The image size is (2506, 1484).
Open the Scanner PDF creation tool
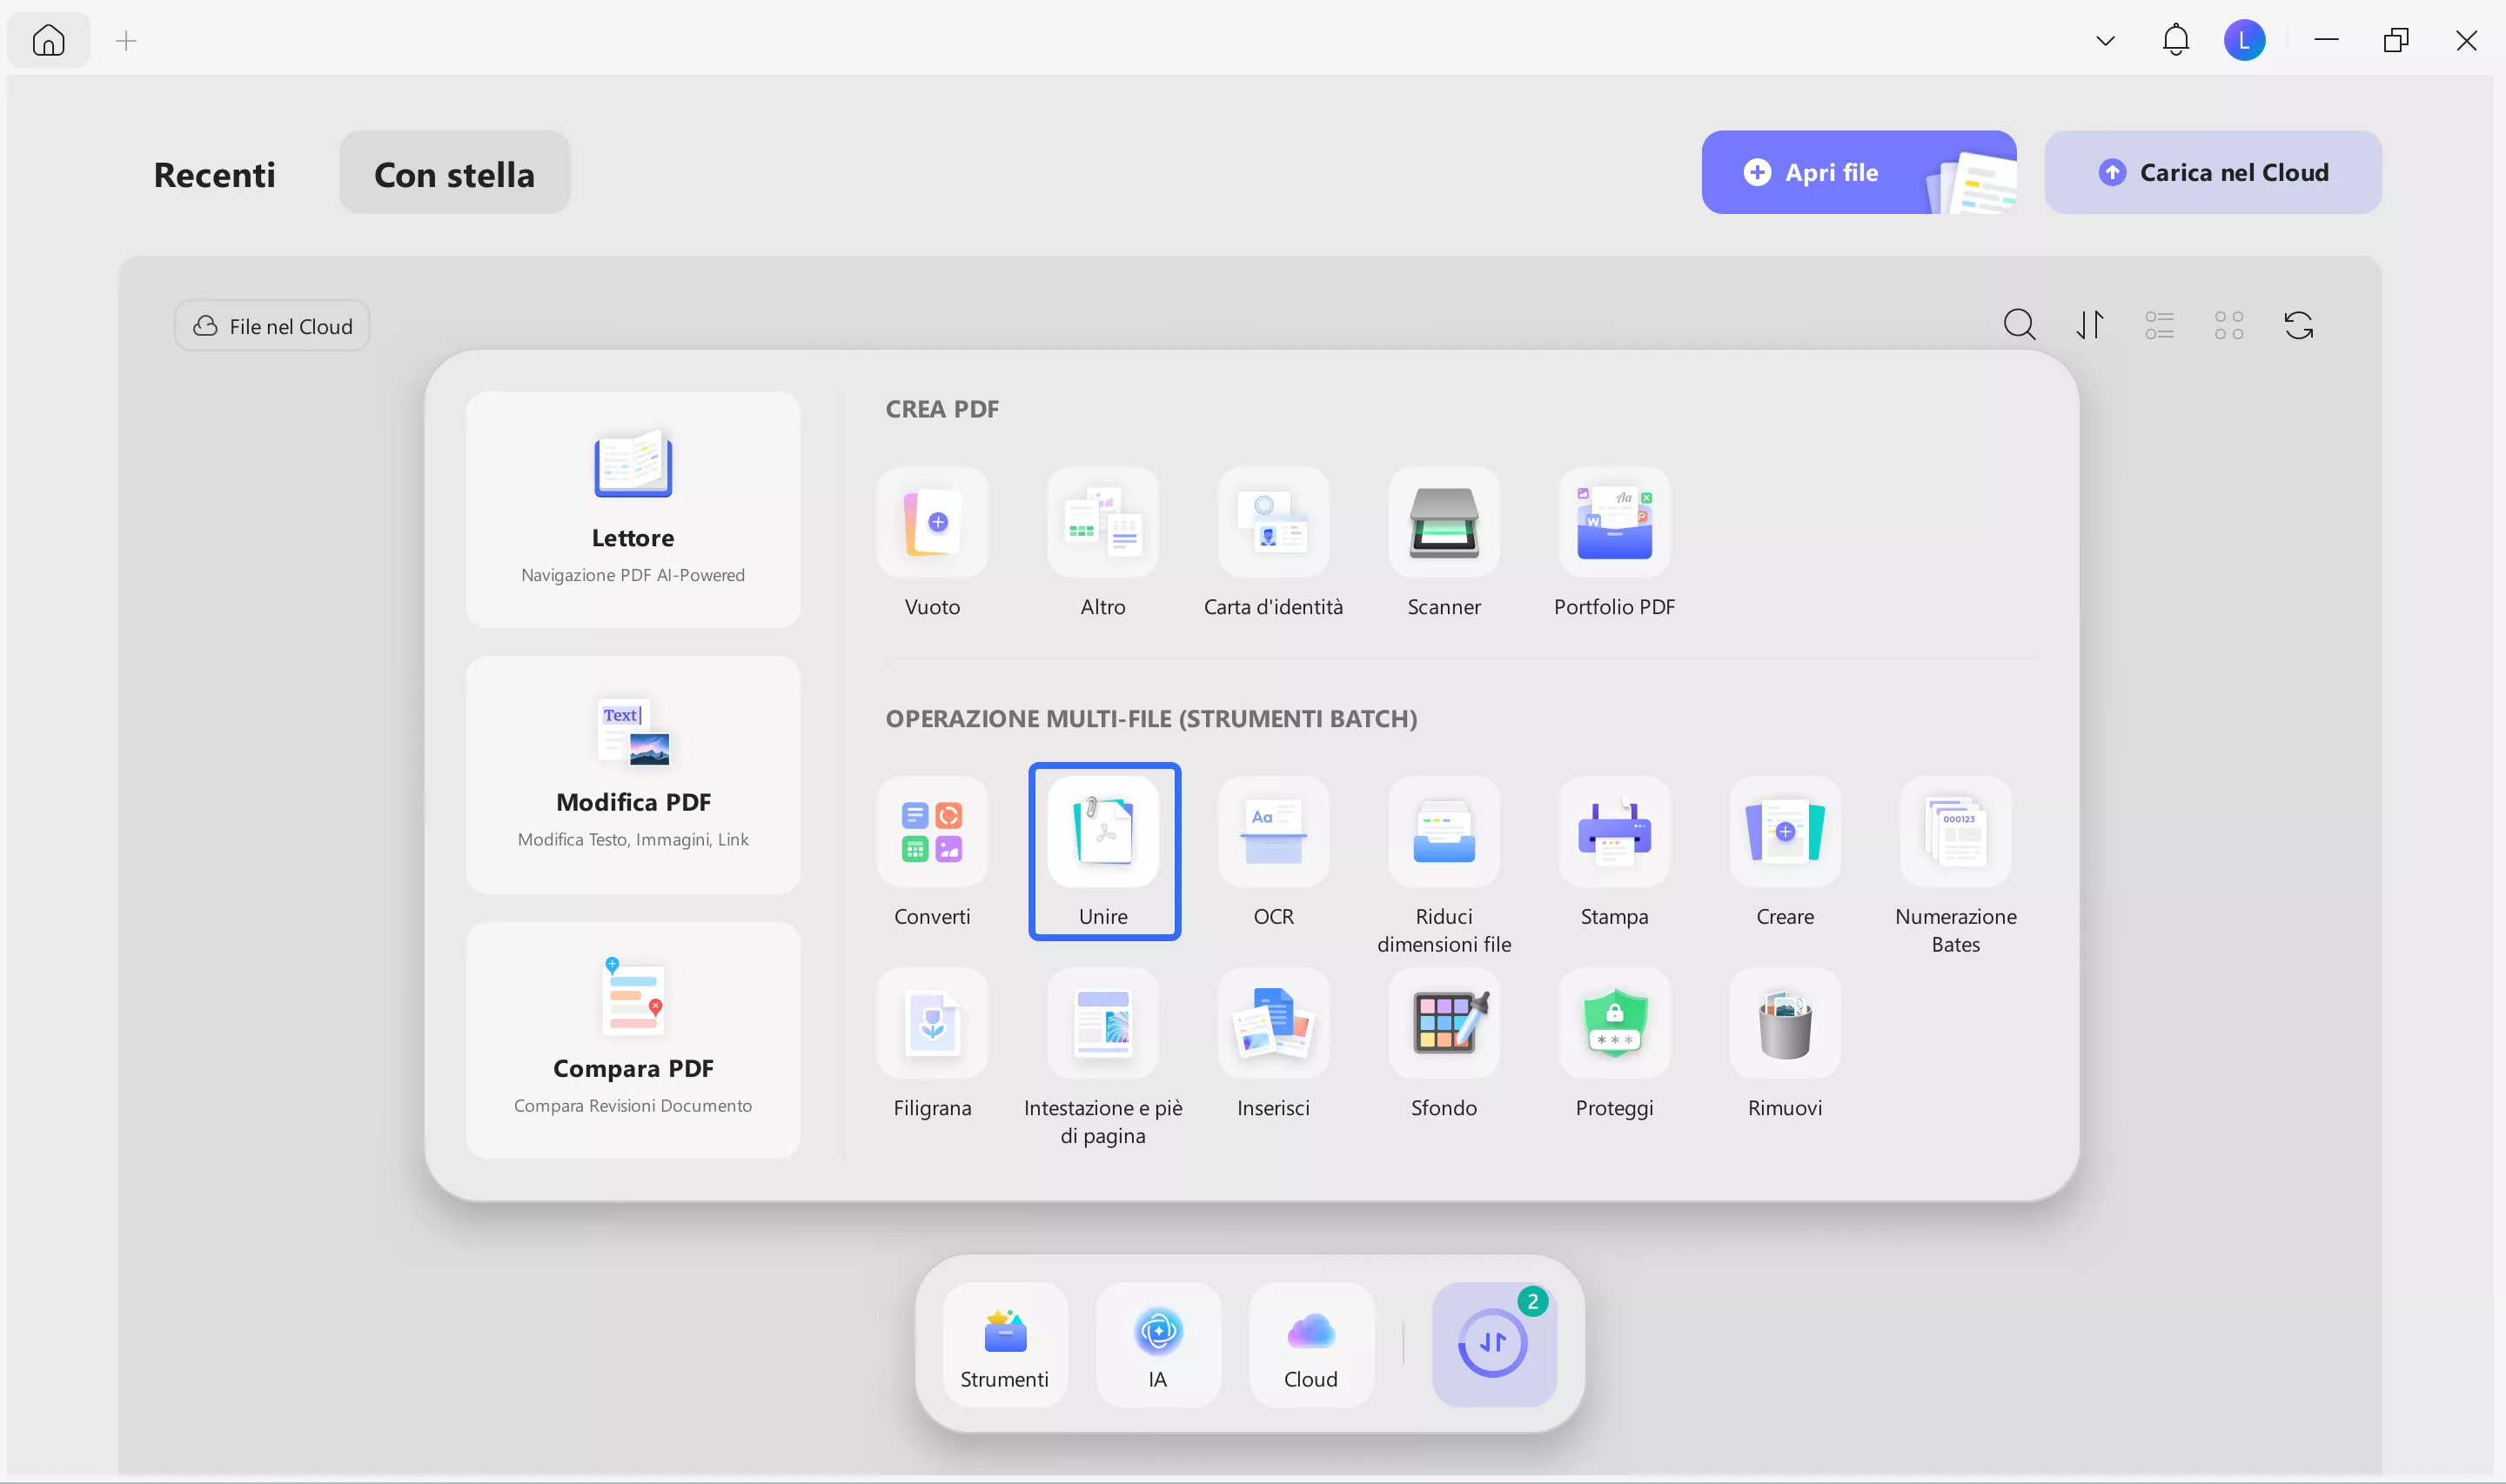tap(1443, 523)
